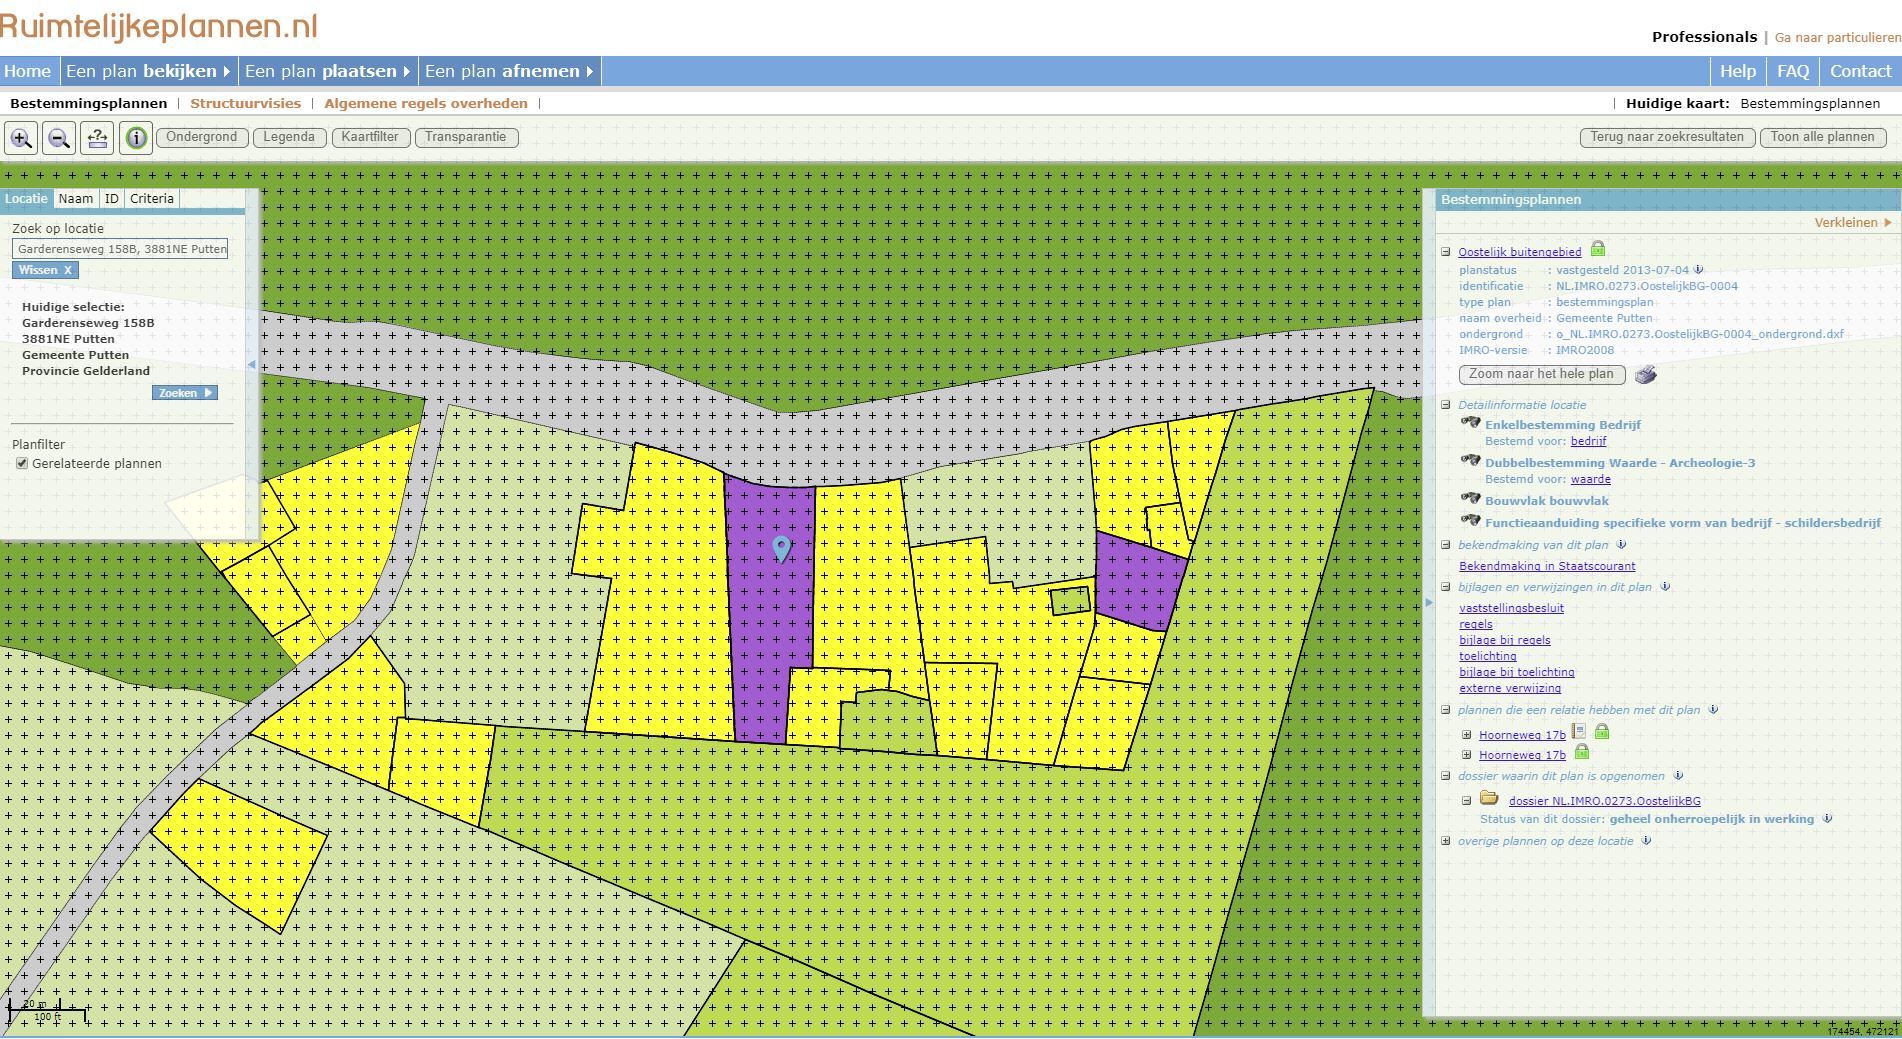Collapse the Detailinformatie locatie section
Viewport: 1902px width, 1039px height.
coord(1446,405)
